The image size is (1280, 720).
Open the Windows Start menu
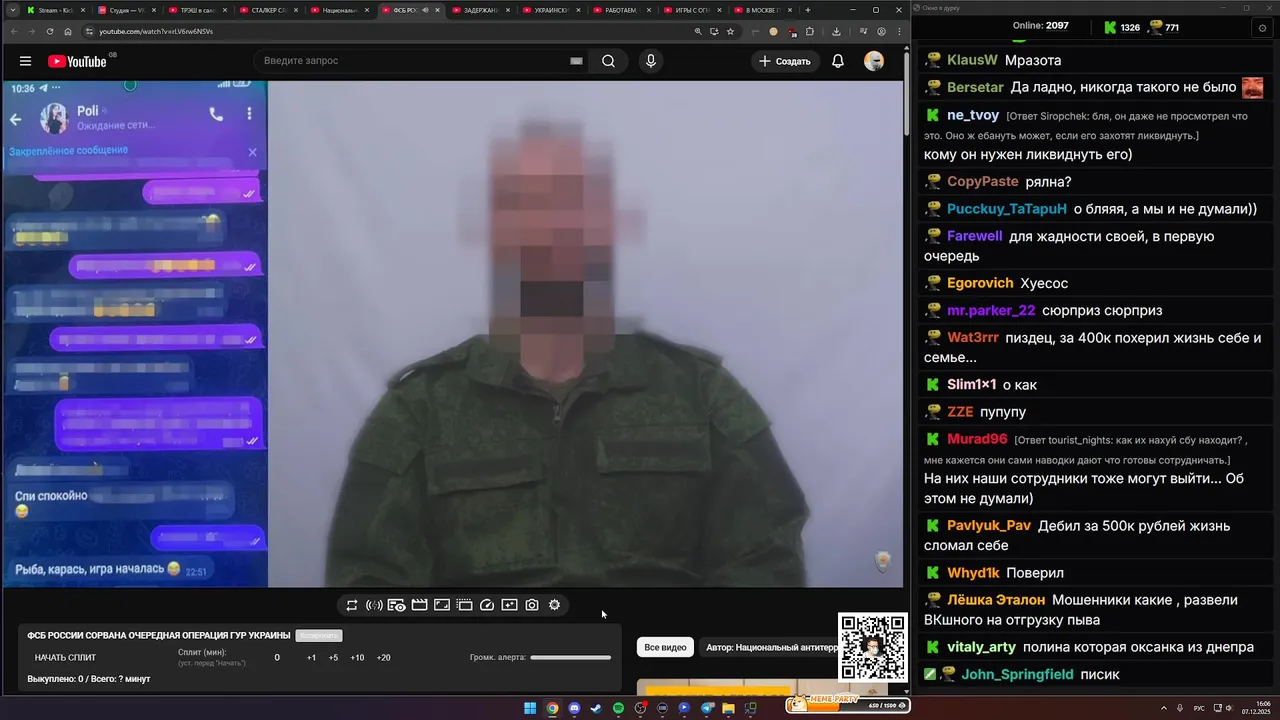point(530,708)
